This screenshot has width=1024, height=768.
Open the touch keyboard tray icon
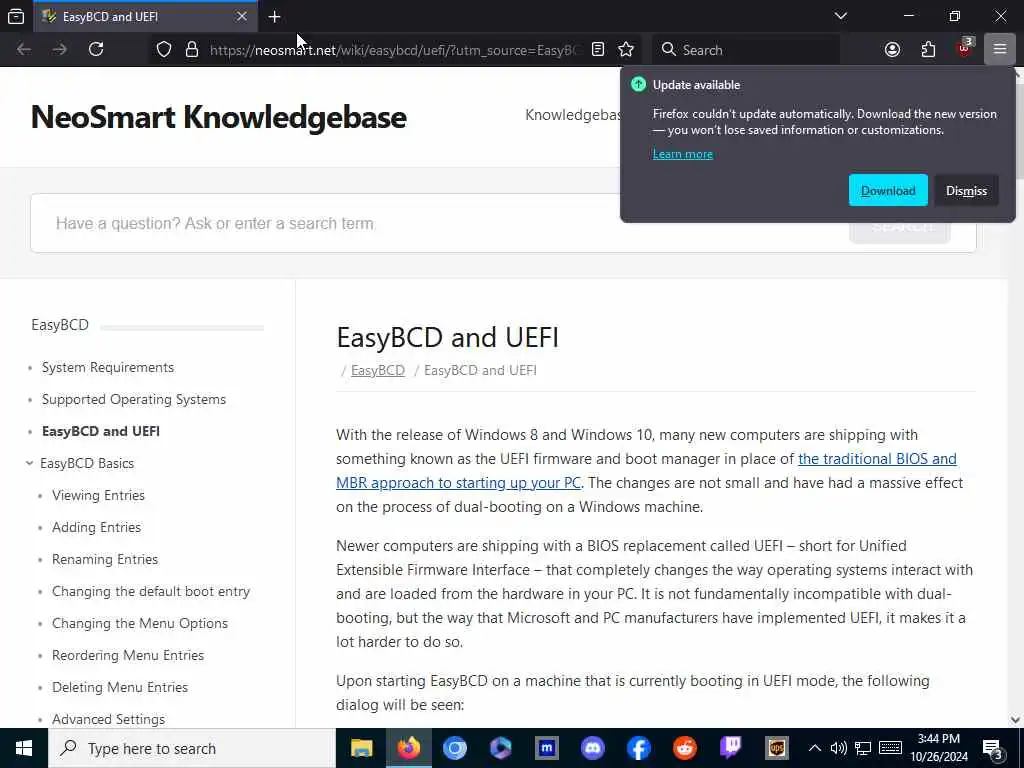(890, 748)
